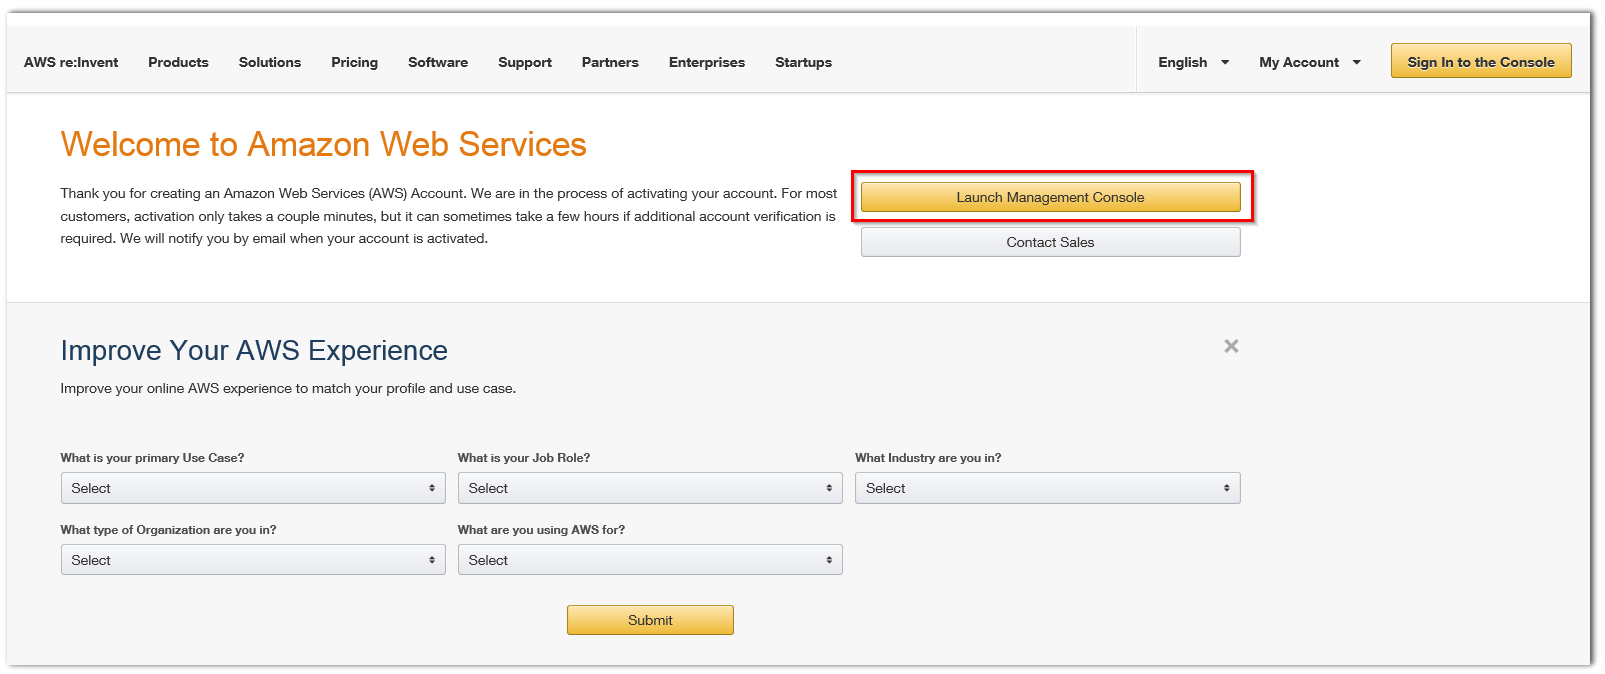The width and height of the screenshot is (1605, 674).
Task: Navigate to the Pricing page
Action: point(354,62)
